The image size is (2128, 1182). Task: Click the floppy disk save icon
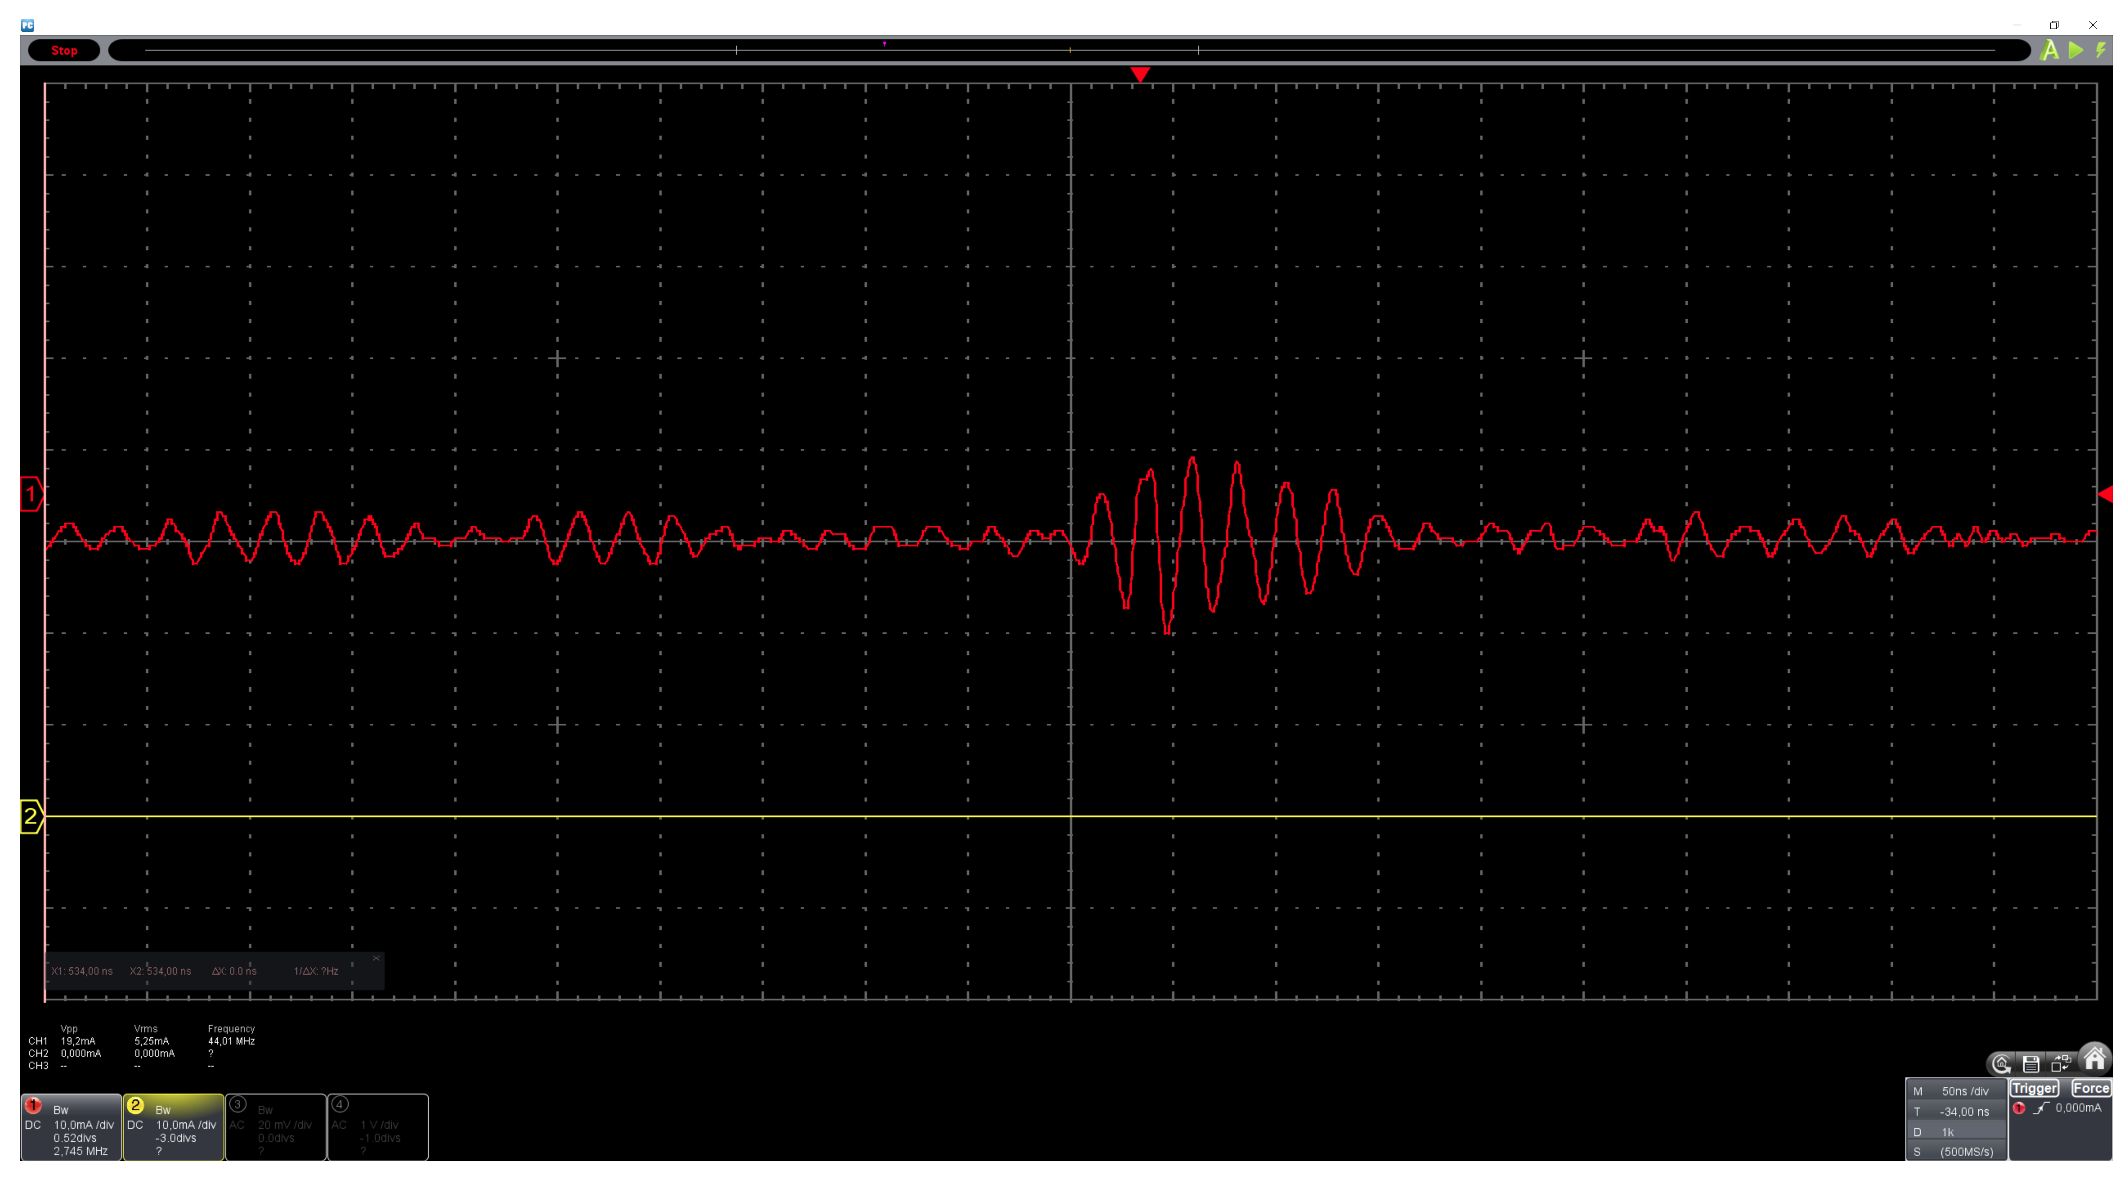(x=2031, y=1064)
